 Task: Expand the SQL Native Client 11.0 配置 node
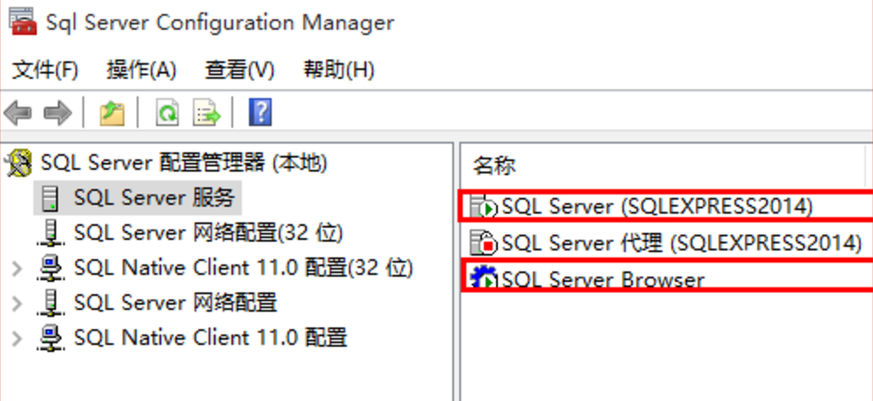click(x=17, y=338)
